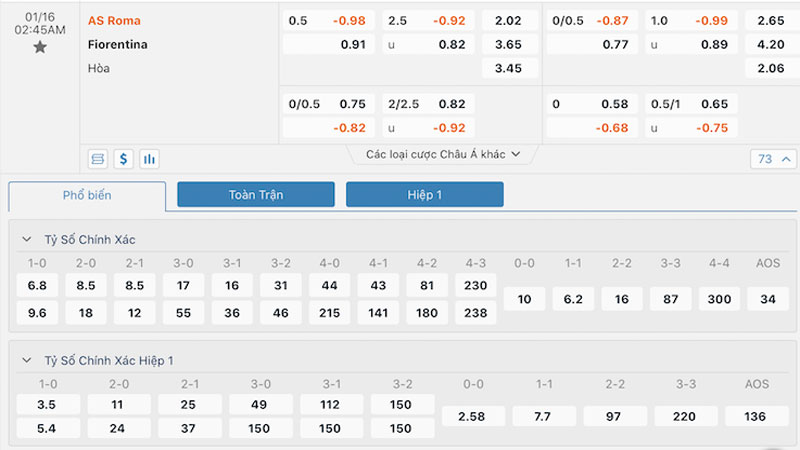Select the 0-0 full-time odds 10
Image resolution: width=800 pixels, height=450 pixels.
click(524, 298)
